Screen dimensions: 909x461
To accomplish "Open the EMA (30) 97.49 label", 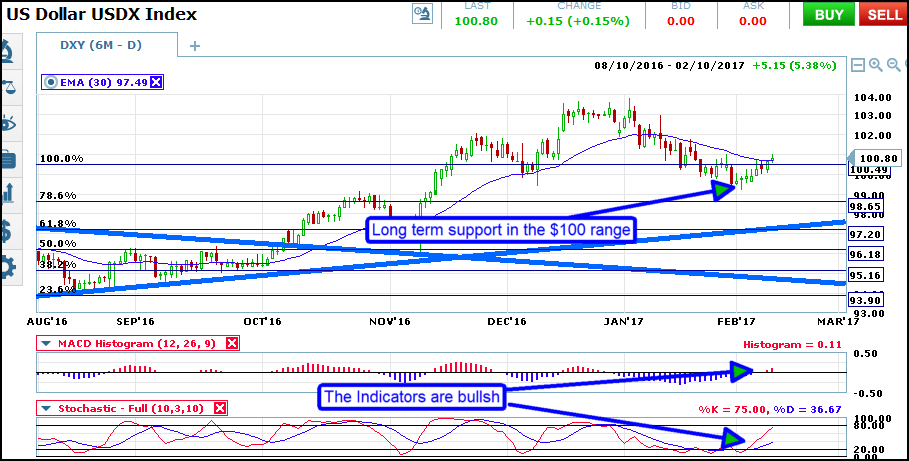I will pos(104,82).
